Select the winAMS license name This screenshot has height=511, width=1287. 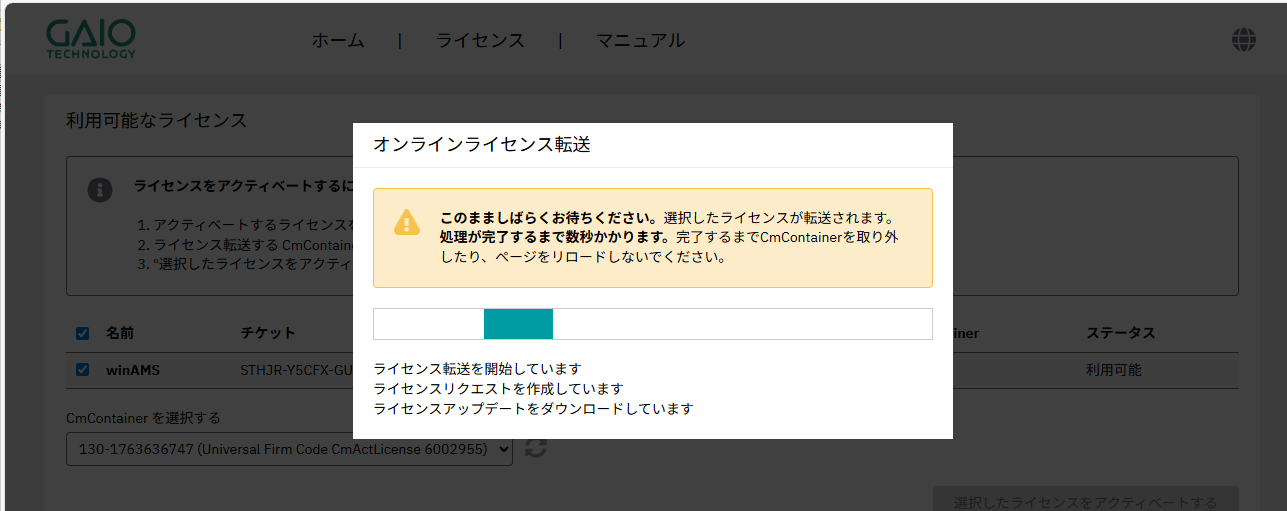point(133,370)
